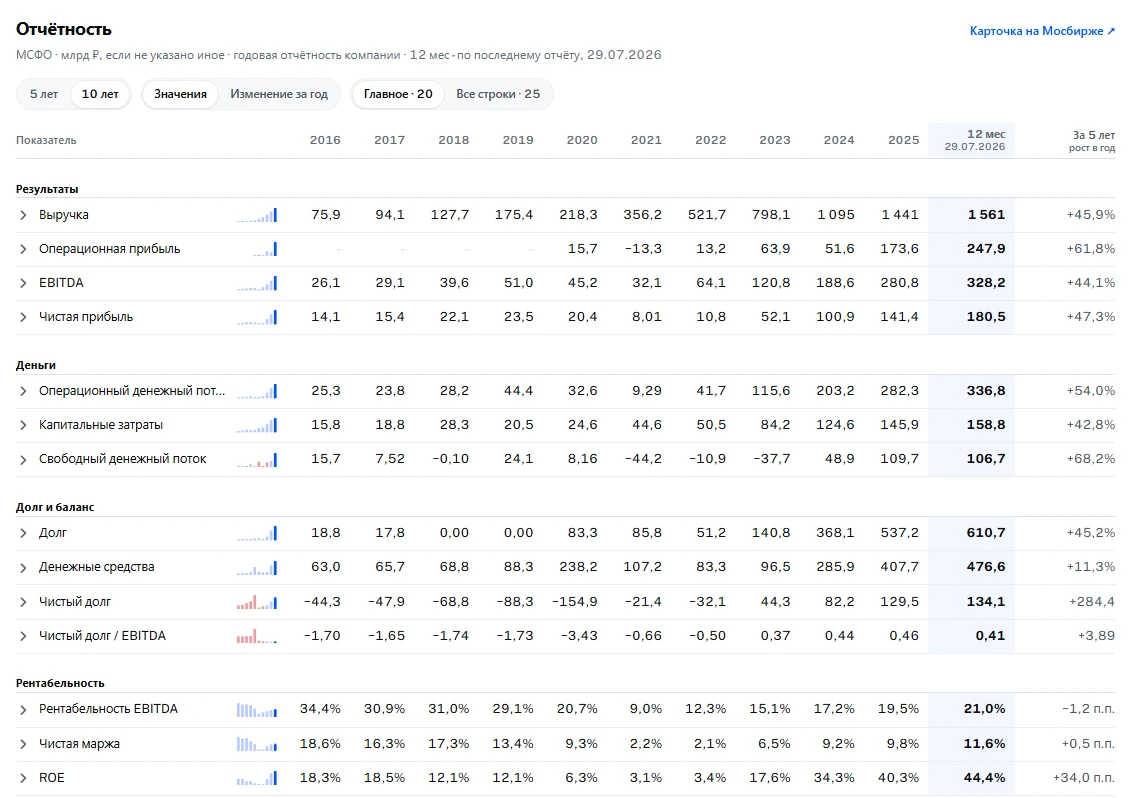This screenshot has height=798, width=1133.
Task: Show Значения view
Action: point(180,94)
